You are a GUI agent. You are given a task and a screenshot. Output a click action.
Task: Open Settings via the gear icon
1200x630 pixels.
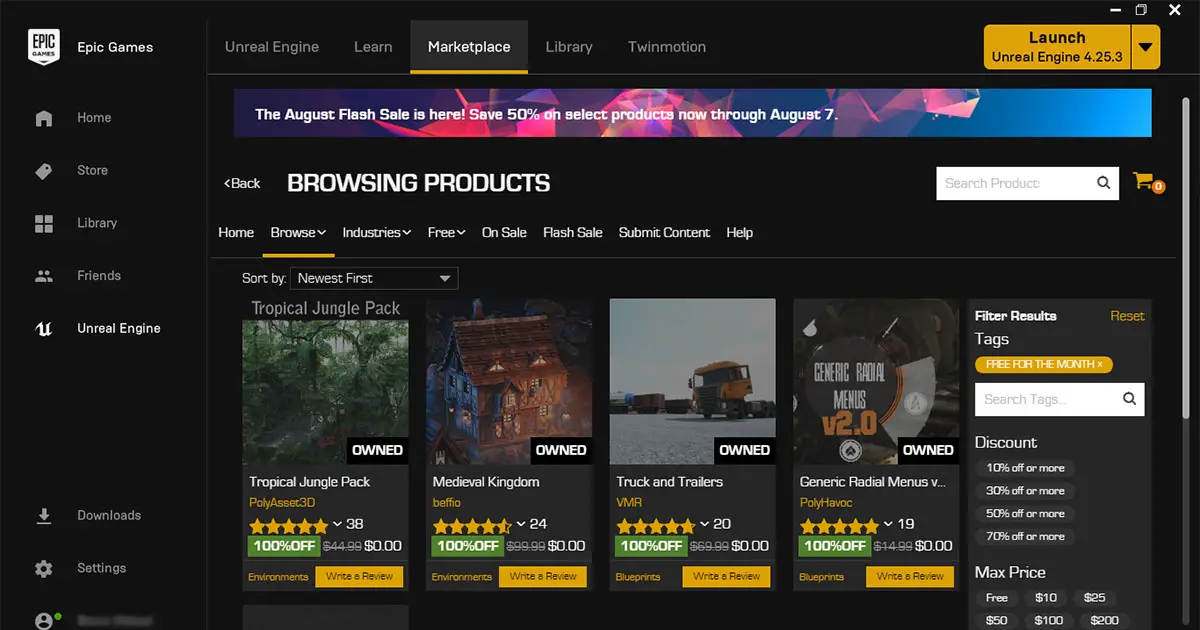[44, 568]
